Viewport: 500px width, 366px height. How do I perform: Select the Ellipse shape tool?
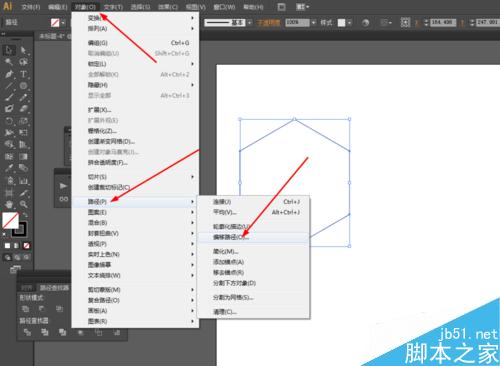pyautogui.click(x=23, y=86)
